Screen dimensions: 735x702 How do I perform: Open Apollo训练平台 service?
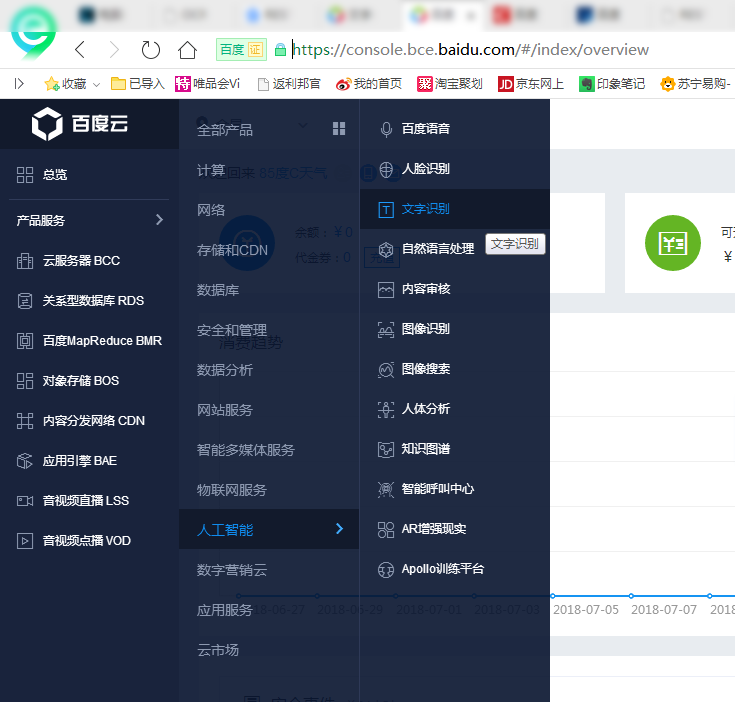click(455, 569)
